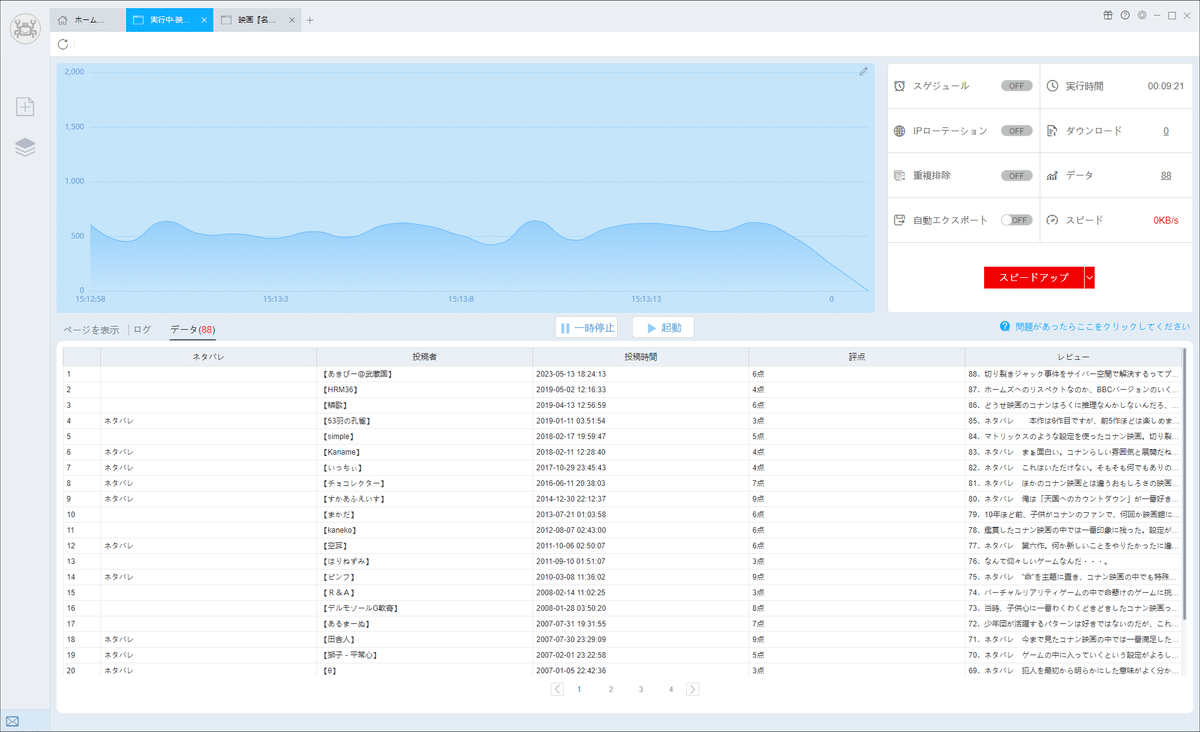This screenshot has height=732, width=1200.
Task: Click the 実行時間 clock icon
Action: pyautogui.click(x=1052, y=86)
